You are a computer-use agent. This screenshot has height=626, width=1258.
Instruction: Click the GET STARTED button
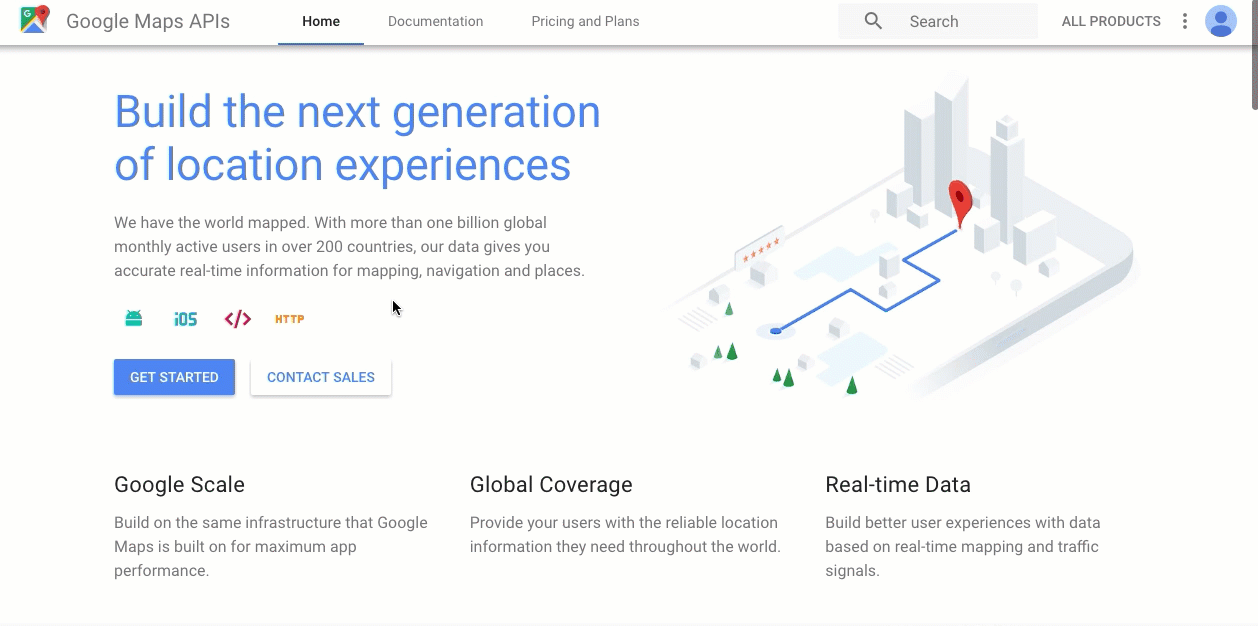click(x=174, y=377)
